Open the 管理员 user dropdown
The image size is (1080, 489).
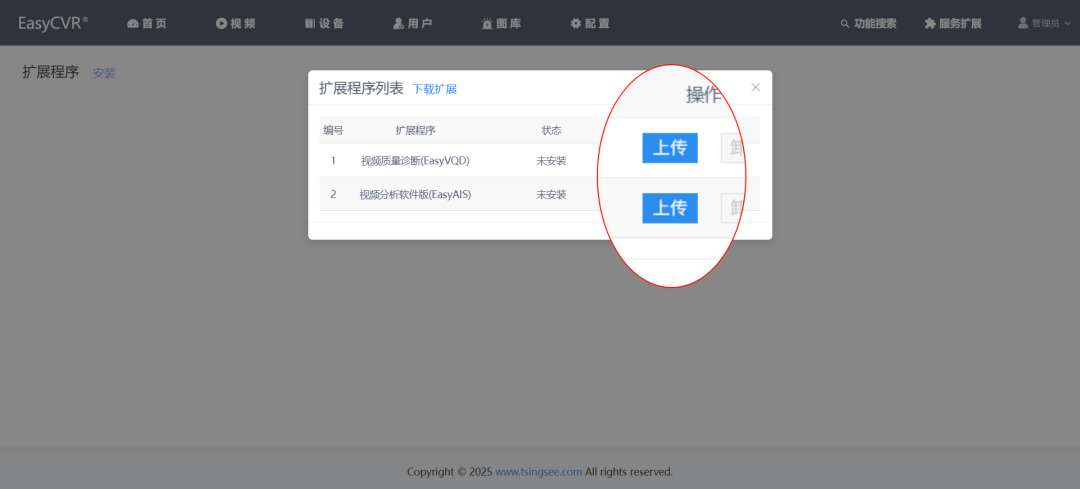click(1044, 23)
